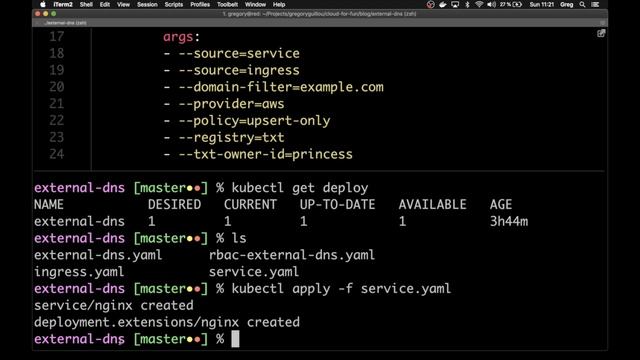The width and height of the screenshot is (640, 360).
Task: Open Notification Center list icon
Action: click(x=596, y=4)
